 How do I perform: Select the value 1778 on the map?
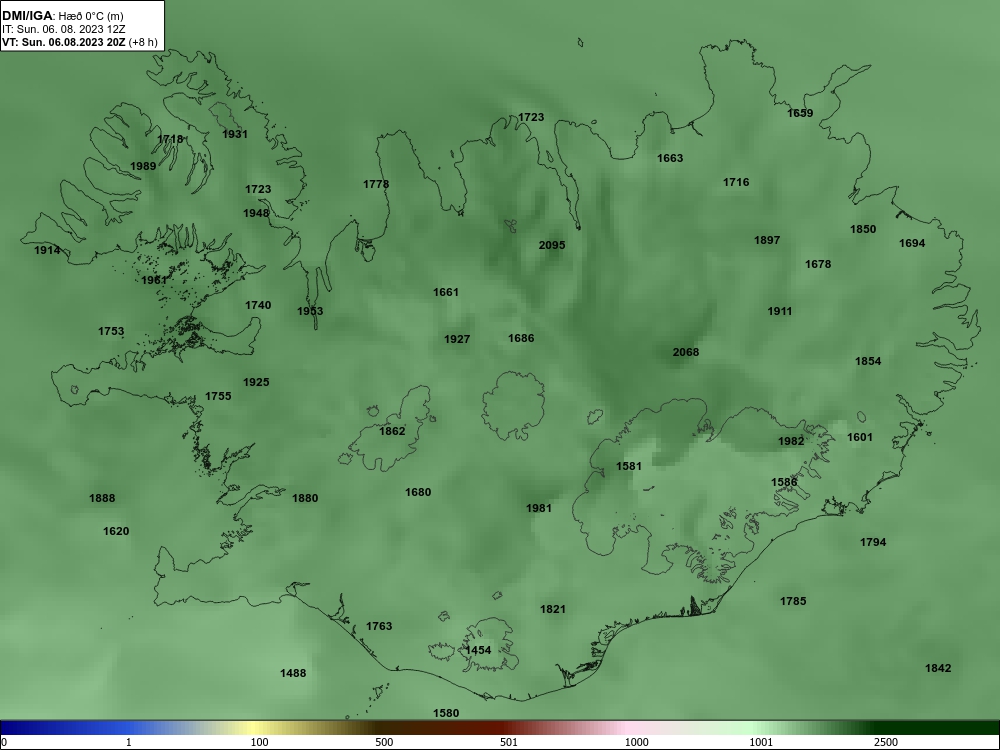(376, 184)
